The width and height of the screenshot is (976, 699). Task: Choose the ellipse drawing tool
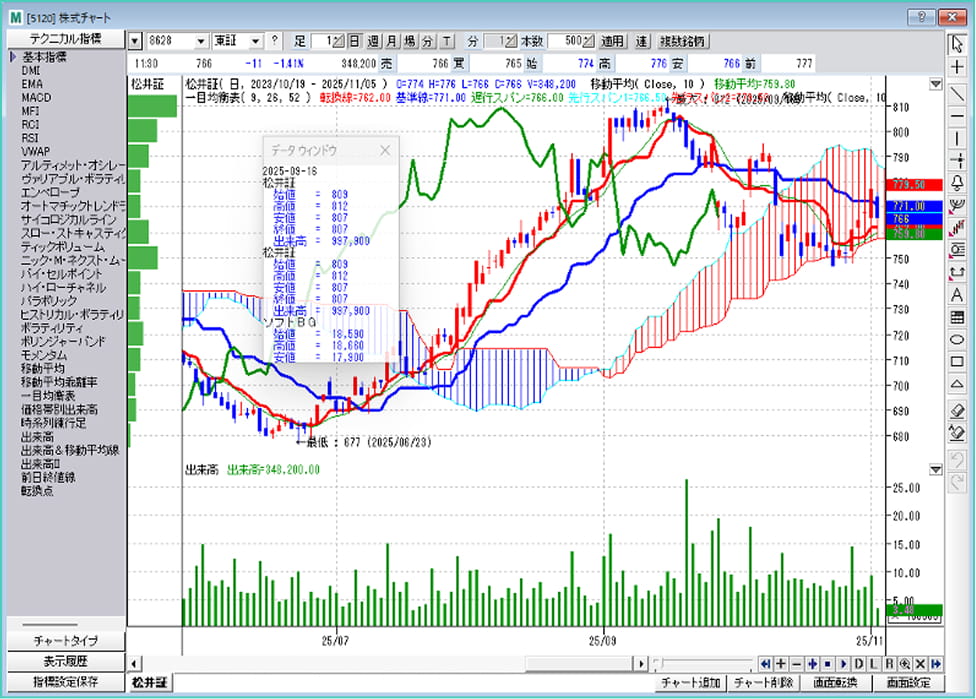click(958, 340)
